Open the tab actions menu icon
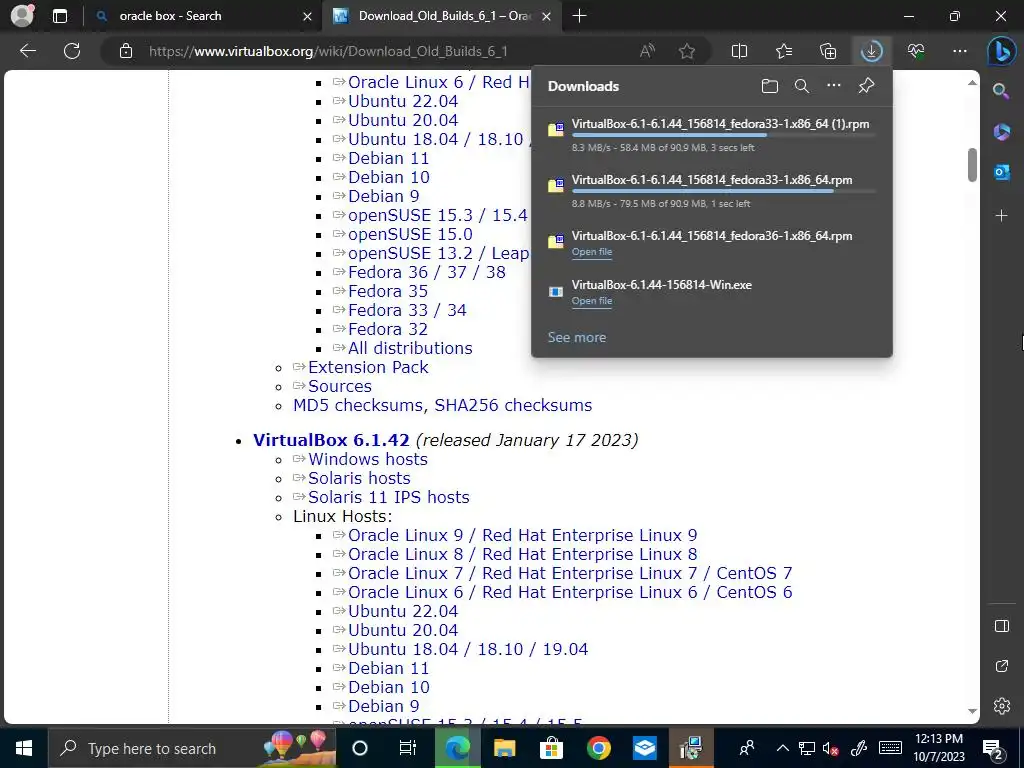The height and width of the screenshot is (768, 1024). tap(59, 16)
